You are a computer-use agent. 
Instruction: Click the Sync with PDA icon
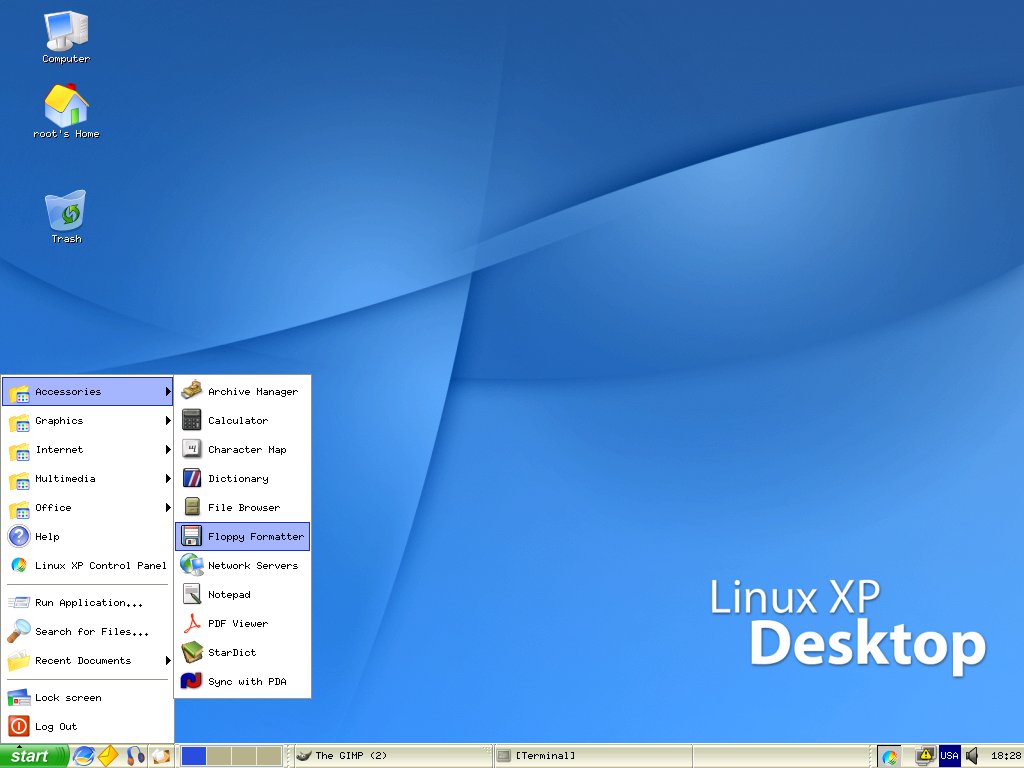pos(192,680)
